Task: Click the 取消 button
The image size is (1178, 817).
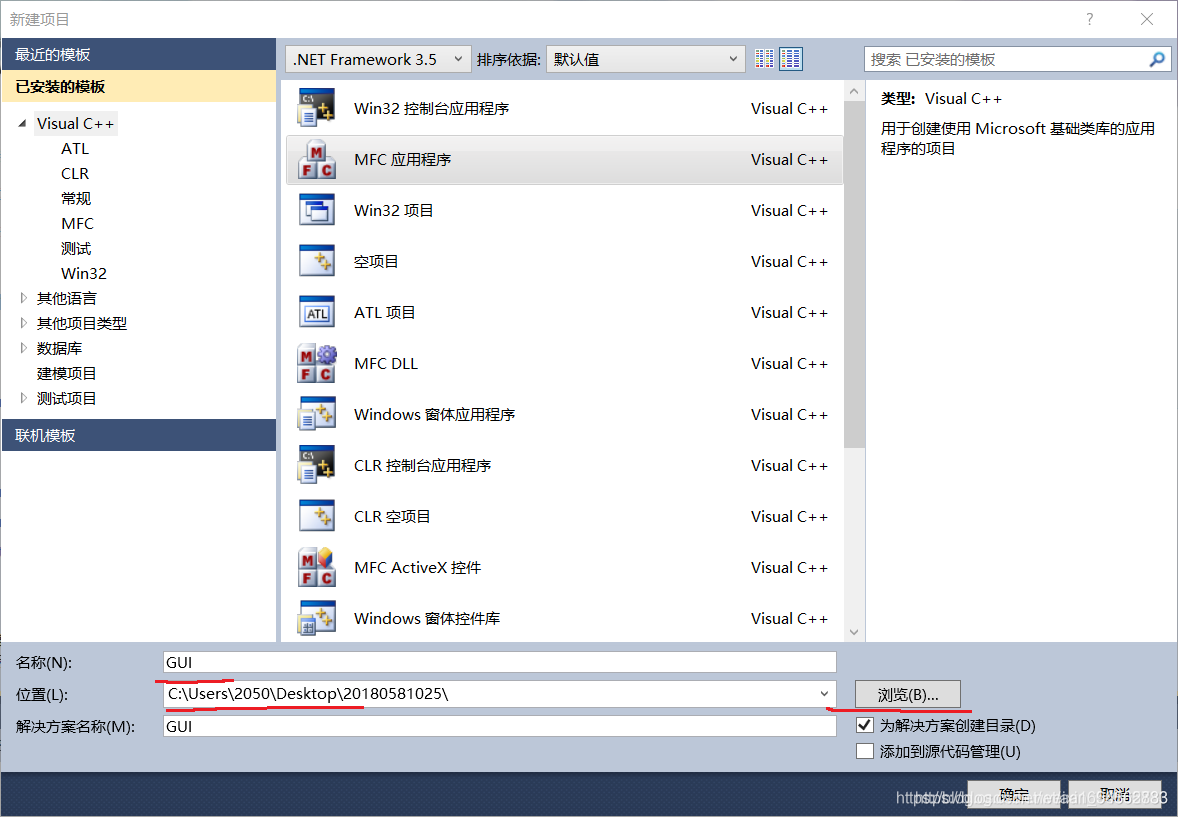Action: [x=1115, y=794]
